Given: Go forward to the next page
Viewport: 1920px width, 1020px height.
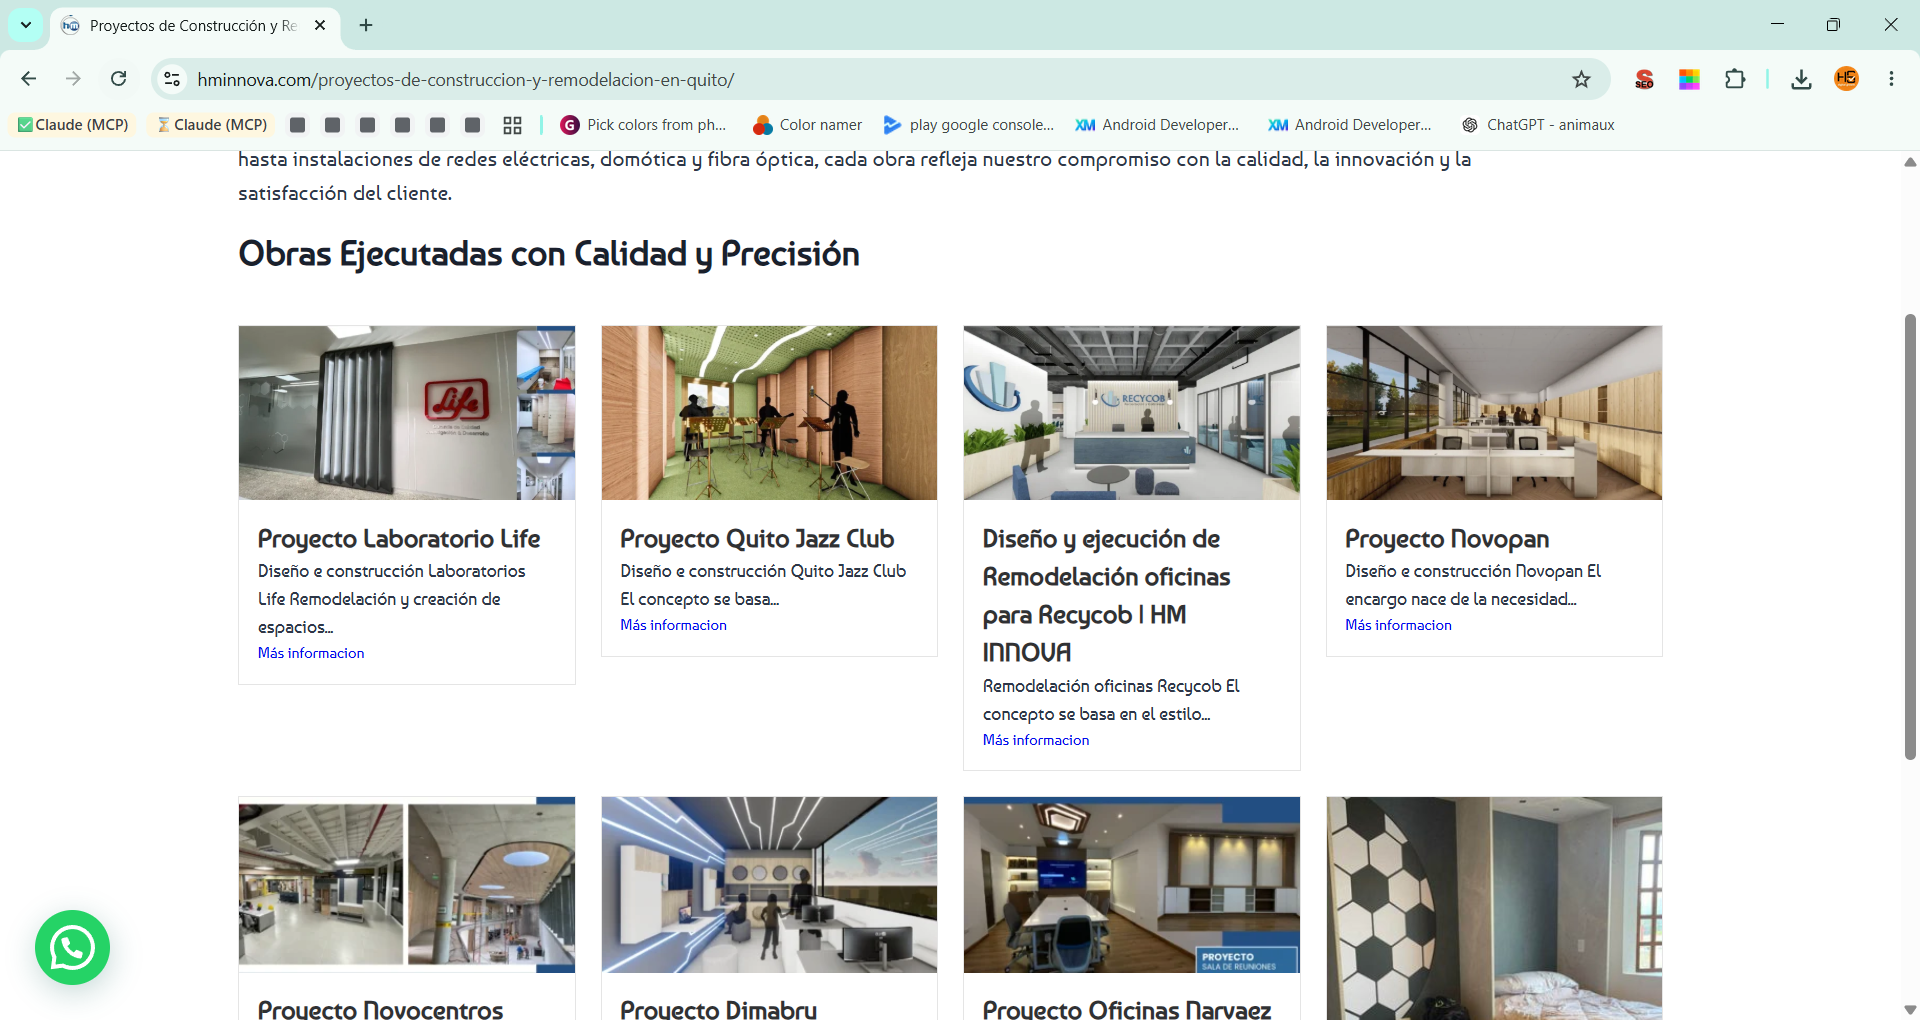Looking at the screenshot, I should click(73, 79).
